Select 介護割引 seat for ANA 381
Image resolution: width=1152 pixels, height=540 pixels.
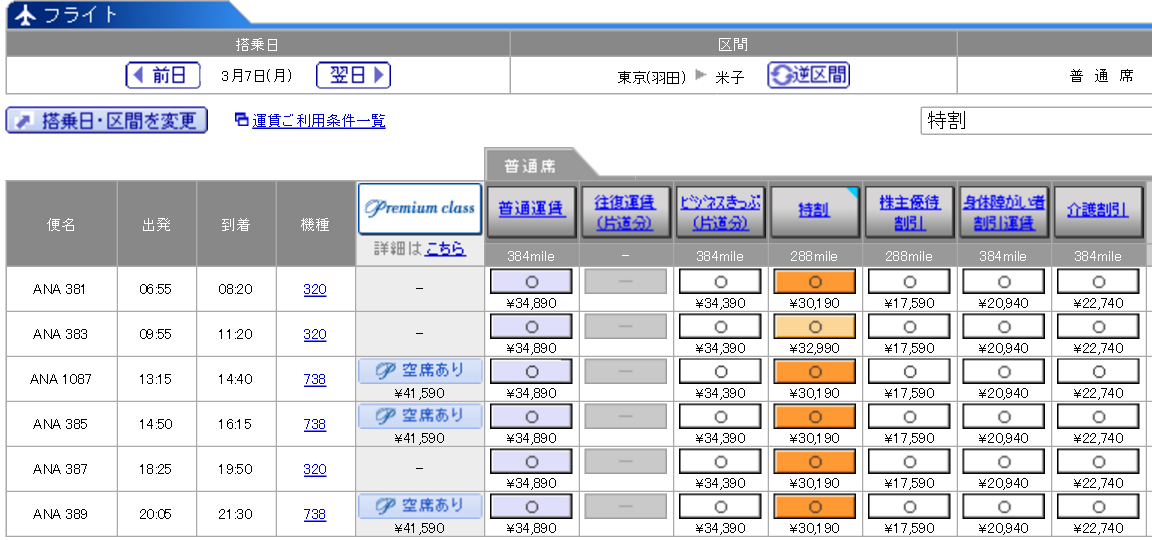1098,282
